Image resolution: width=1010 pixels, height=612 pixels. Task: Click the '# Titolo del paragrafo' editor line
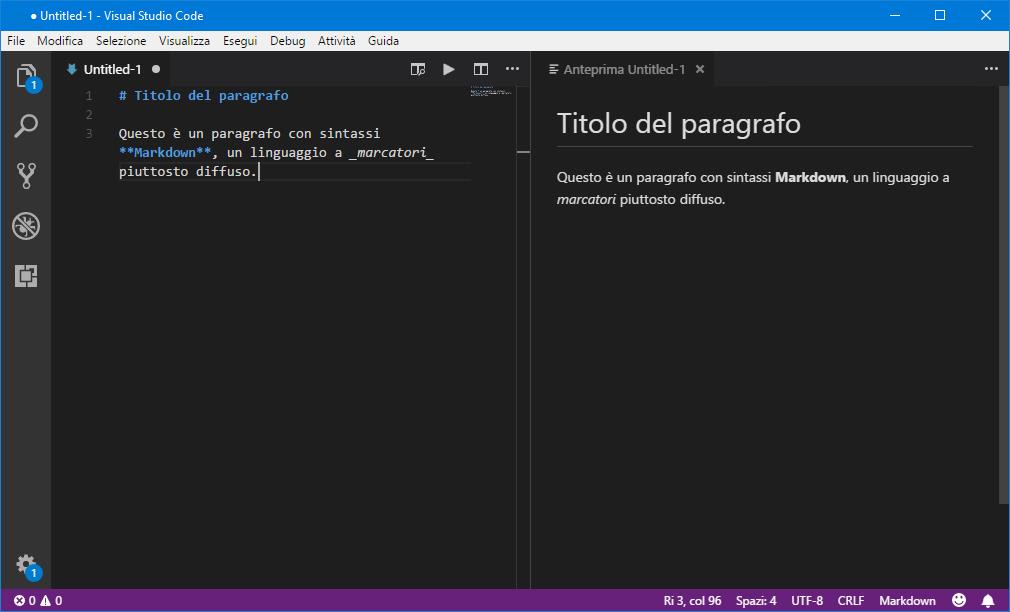tap(204, 95)
